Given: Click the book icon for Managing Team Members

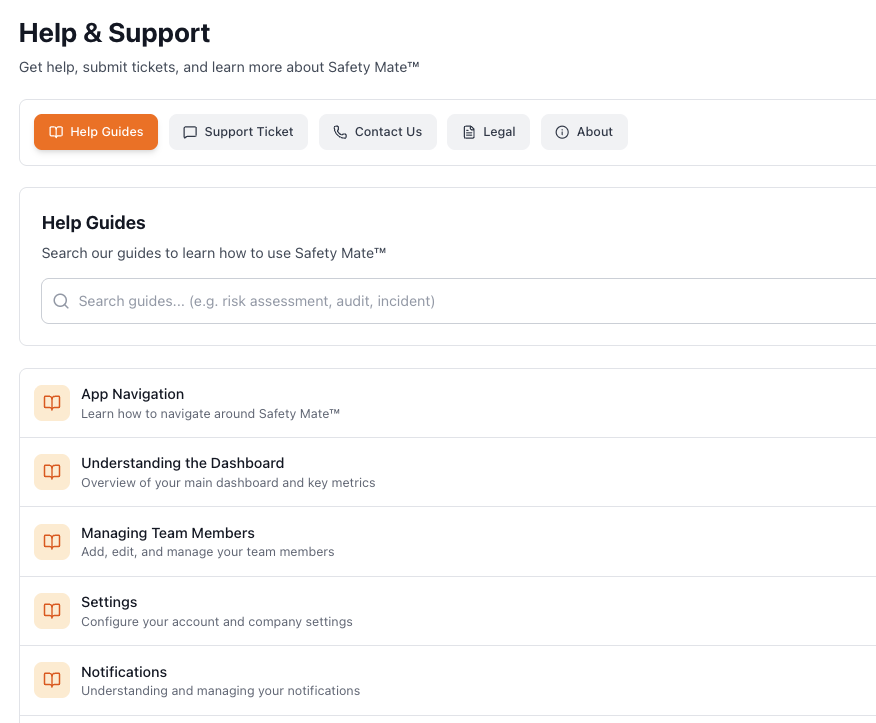Looking at the screenshot, I should coord(52,542).
